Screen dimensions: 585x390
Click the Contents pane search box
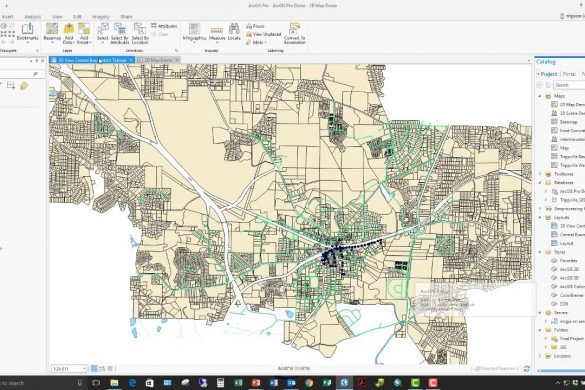point(21,74)
